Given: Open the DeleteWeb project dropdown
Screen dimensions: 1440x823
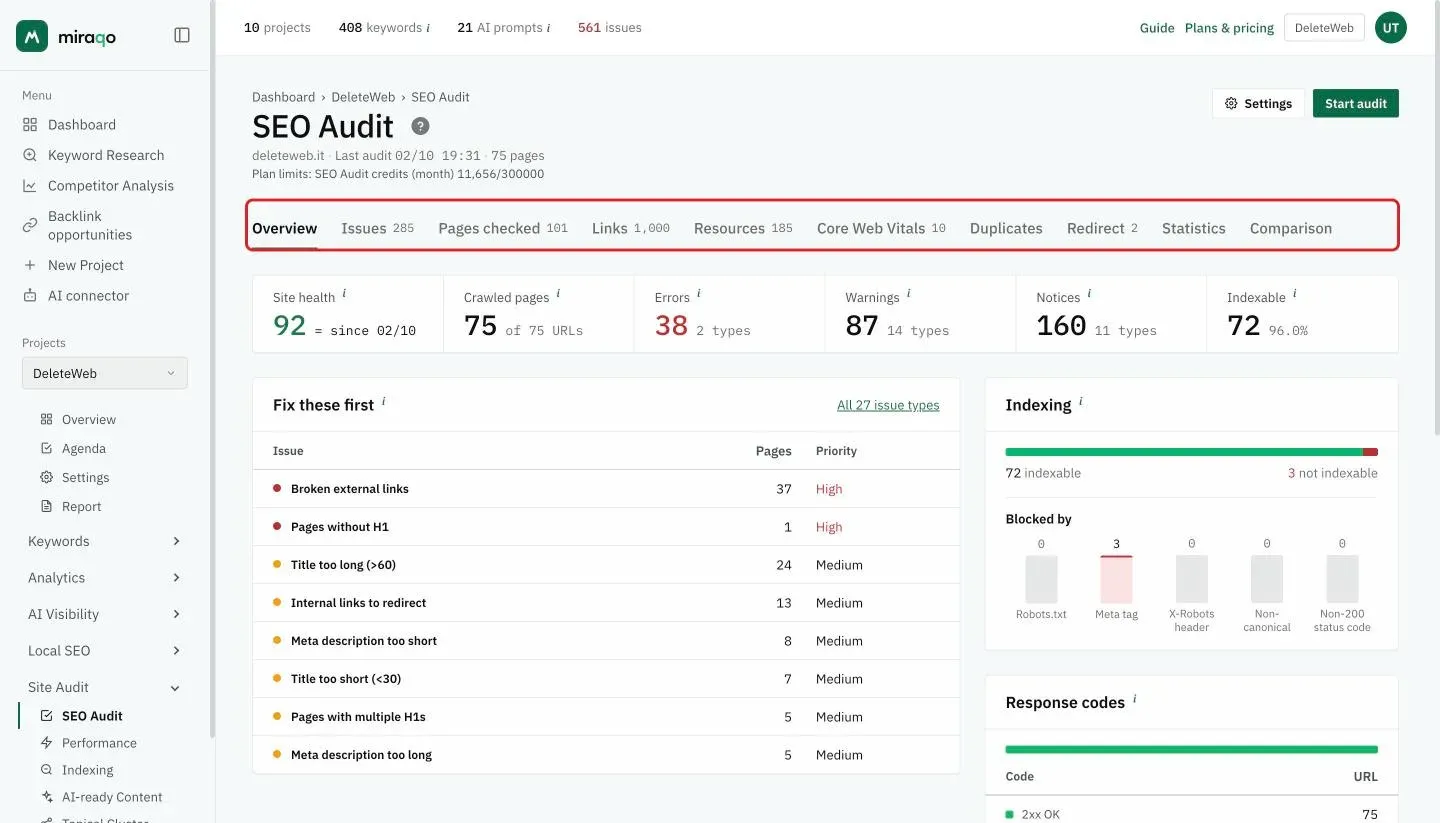Looking at the screenshot, I should pos(105,374).
